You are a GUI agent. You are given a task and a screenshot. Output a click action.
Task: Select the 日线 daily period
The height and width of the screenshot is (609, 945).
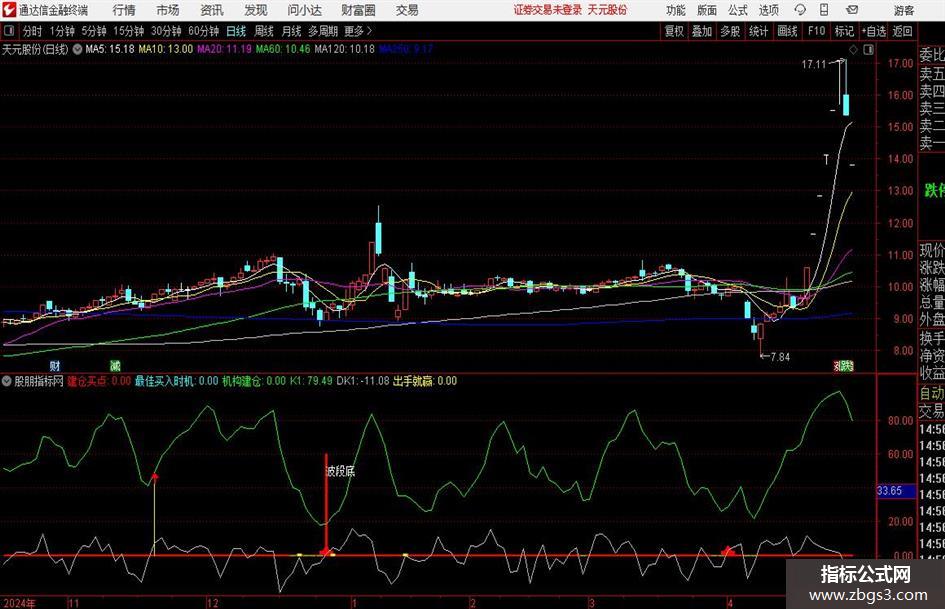click(236, 31)
